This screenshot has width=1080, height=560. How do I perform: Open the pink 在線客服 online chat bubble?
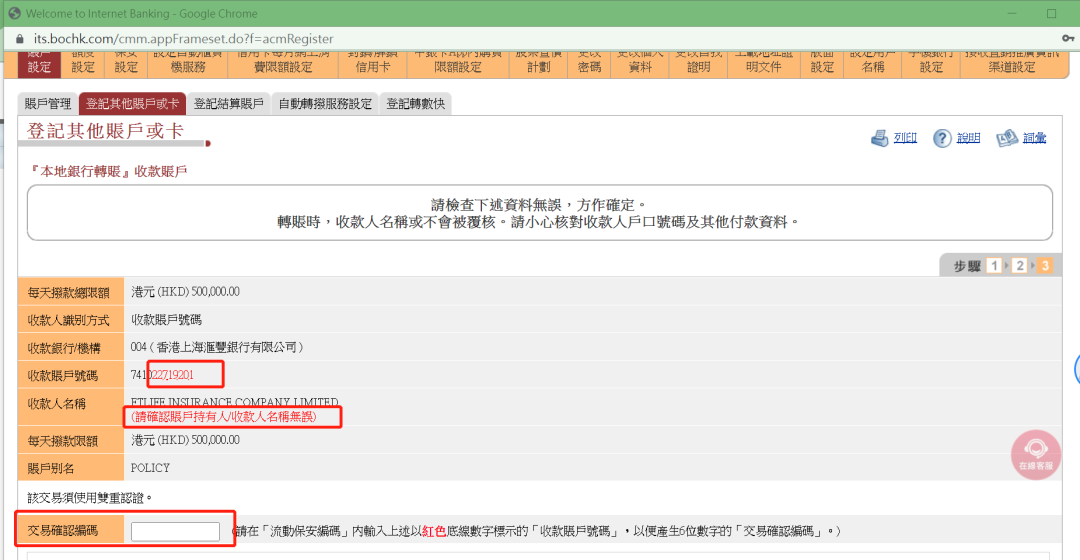1036,455
